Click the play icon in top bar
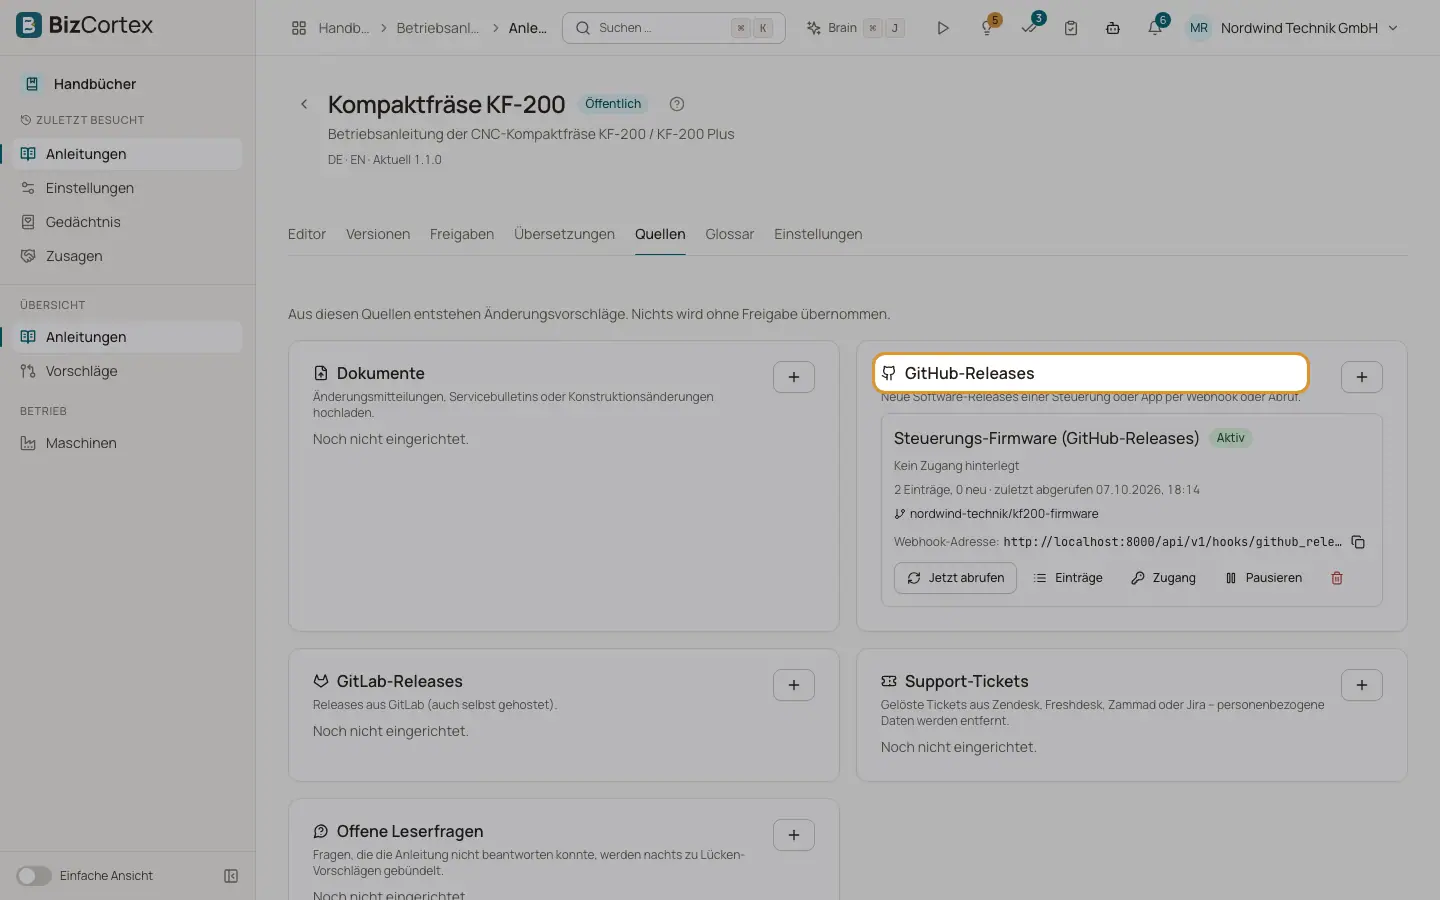 tap(942, 28)
